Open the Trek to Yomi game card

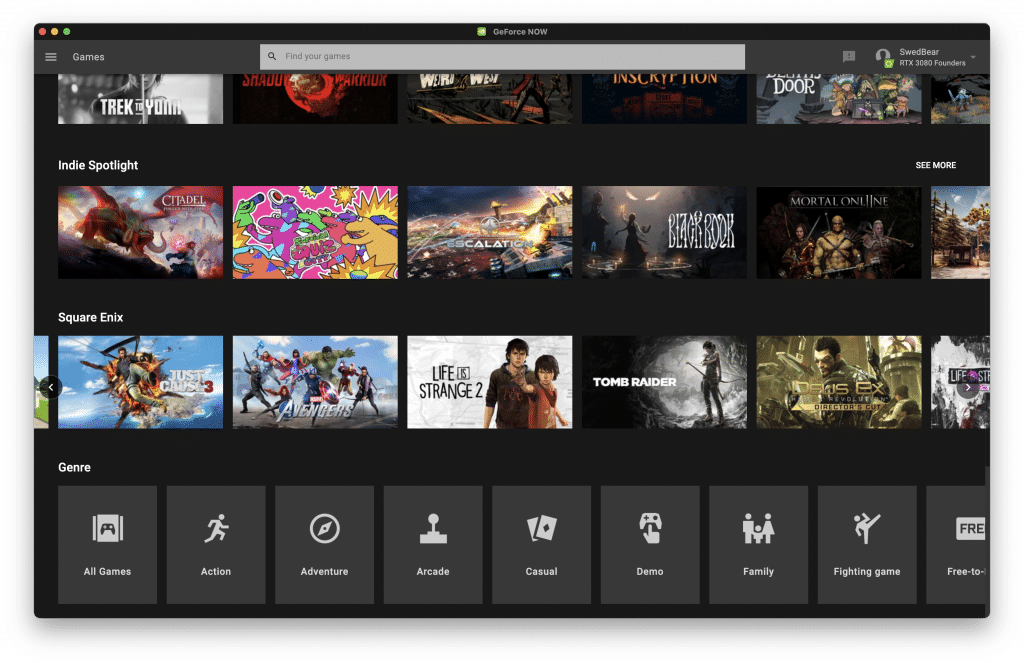click(140, 99)
